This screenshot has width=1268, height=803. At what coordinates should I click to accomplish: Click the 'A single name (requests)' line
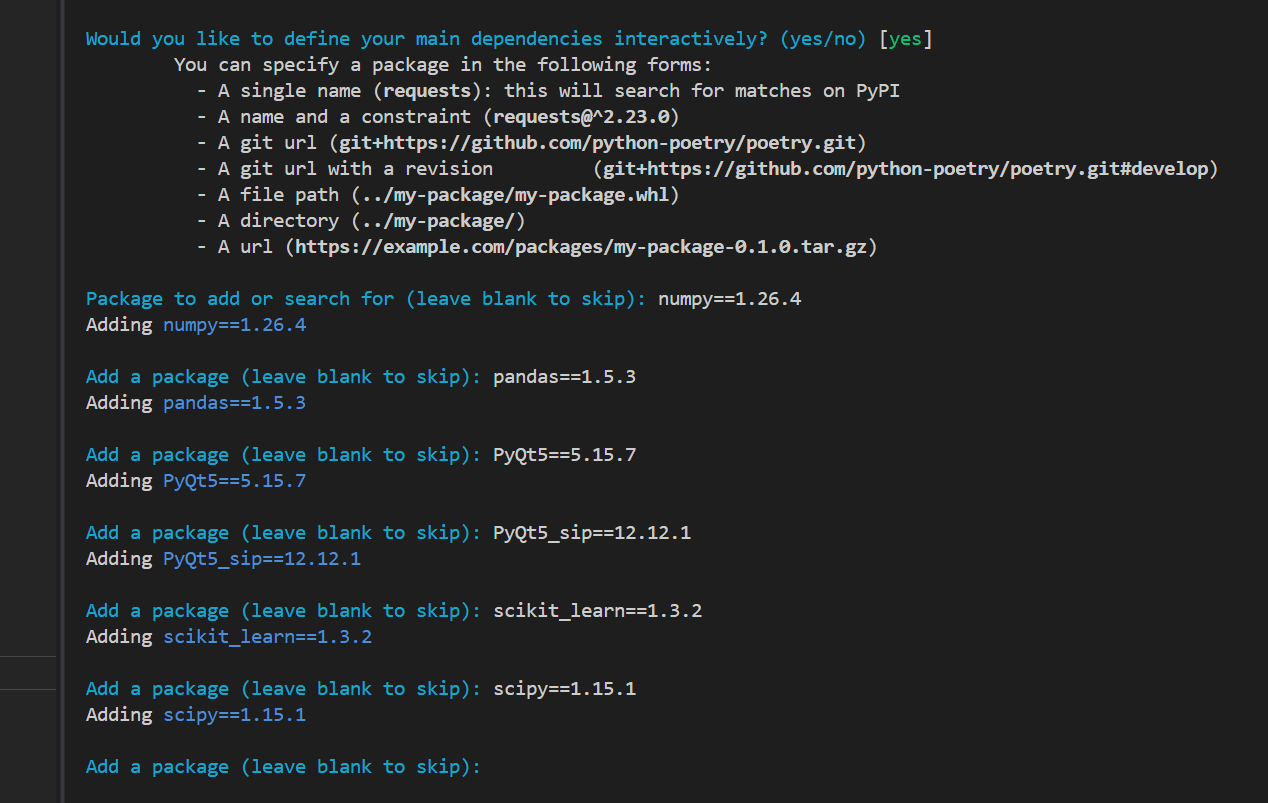[550, 91]
